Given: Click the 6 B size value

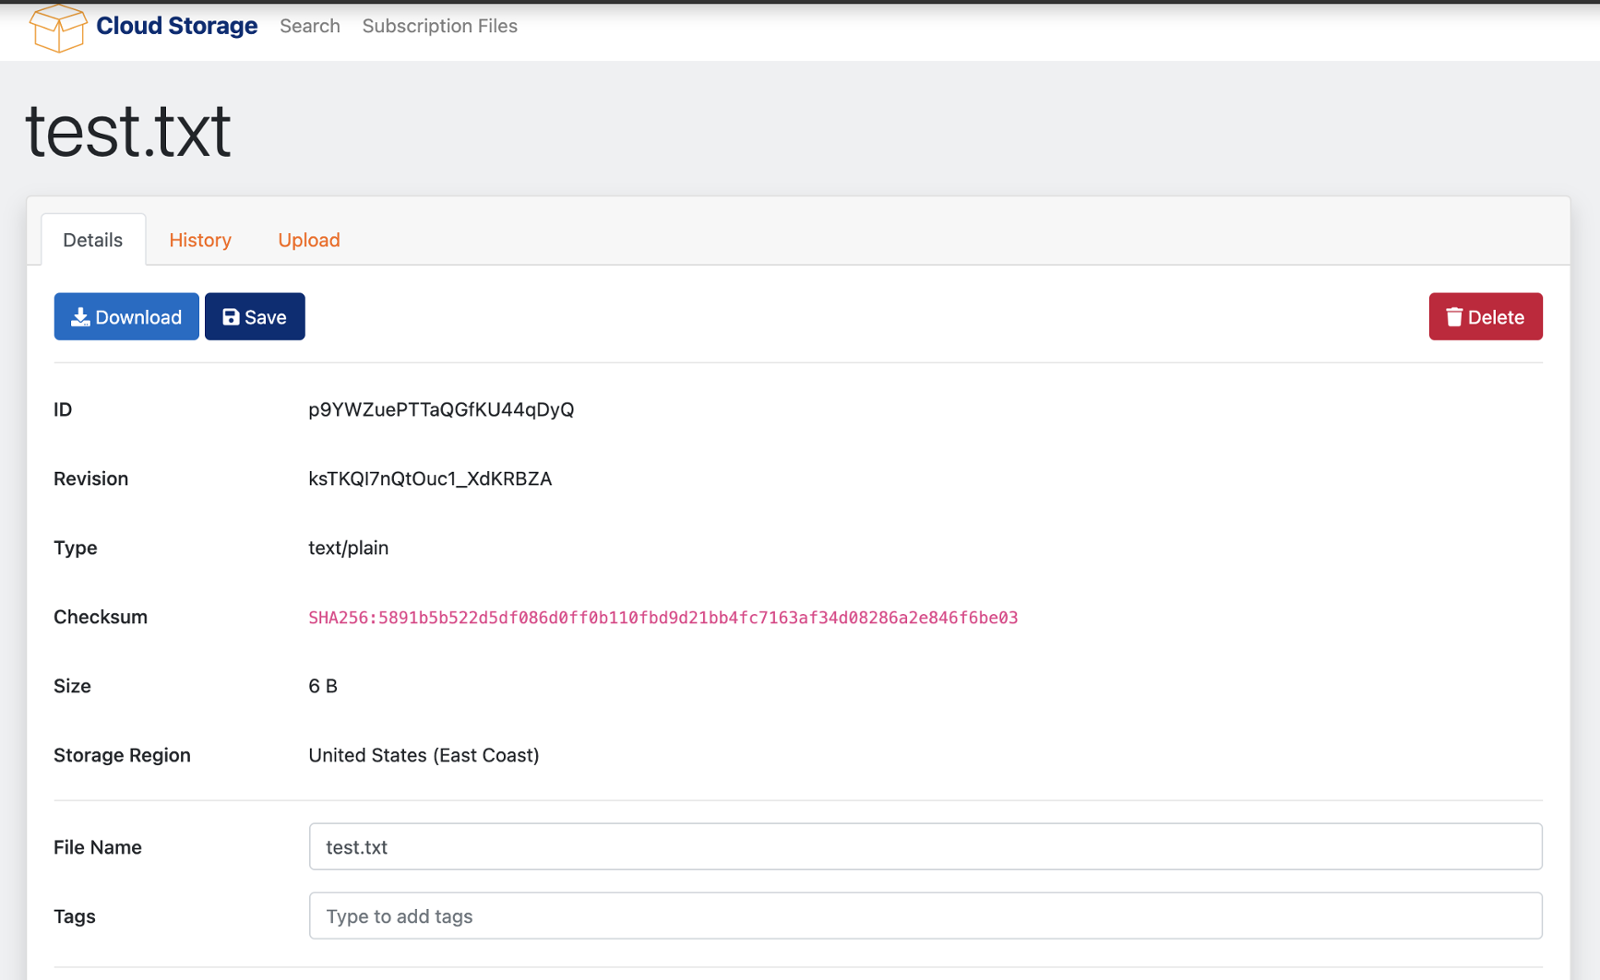Looking at the screenshot, I should click(x=322, y=686).
